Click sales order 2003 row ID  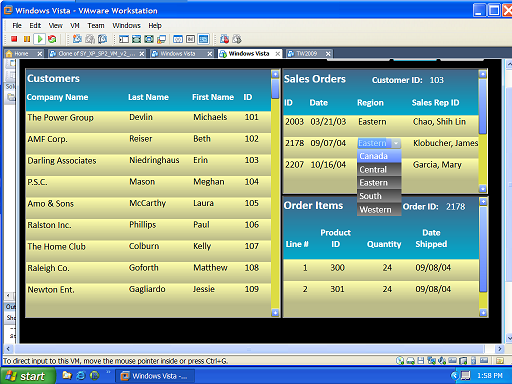[294, 122]
